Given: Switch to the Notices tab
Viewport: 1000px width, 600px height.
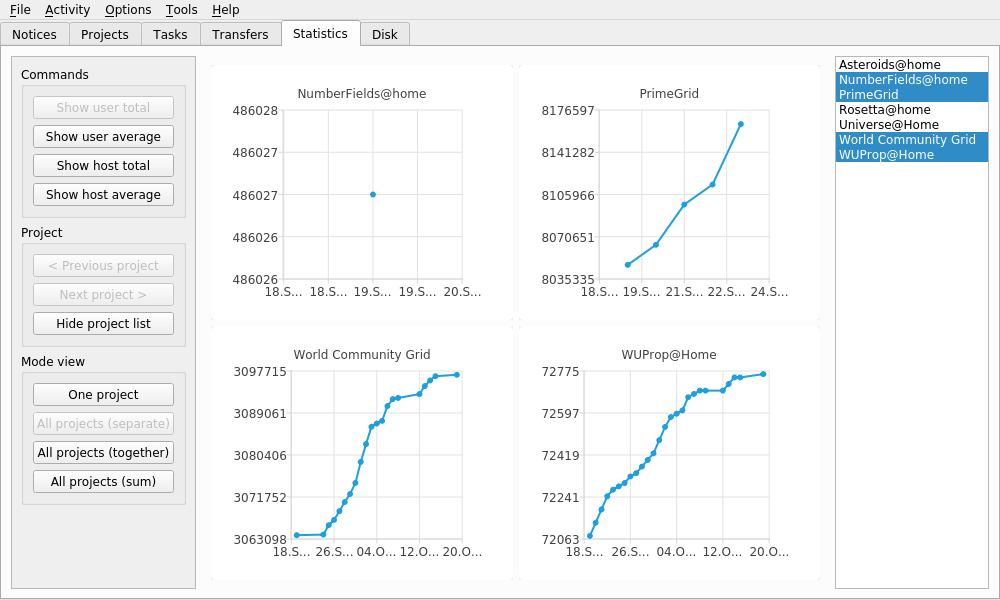Looking at the screenshot, I should (35, 34).
